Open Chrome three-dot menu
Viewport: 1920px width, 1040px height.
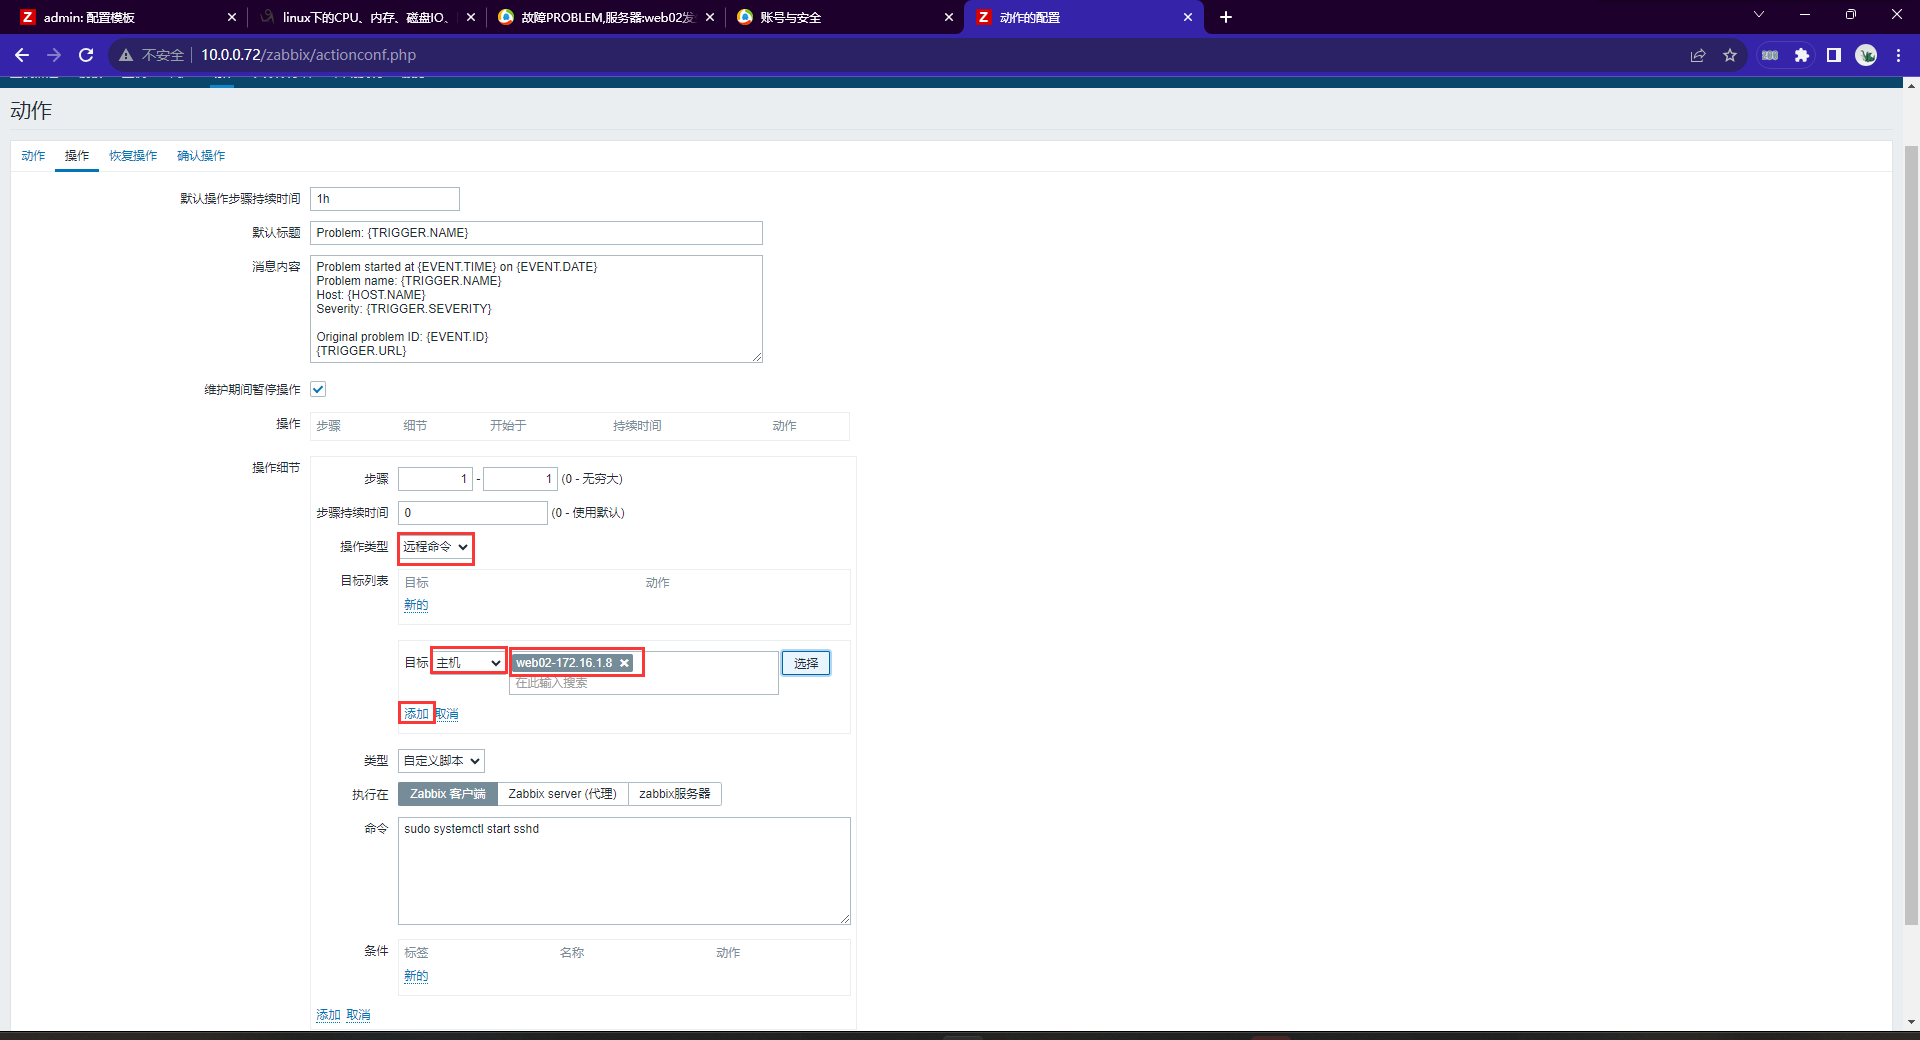[1898, 55]
